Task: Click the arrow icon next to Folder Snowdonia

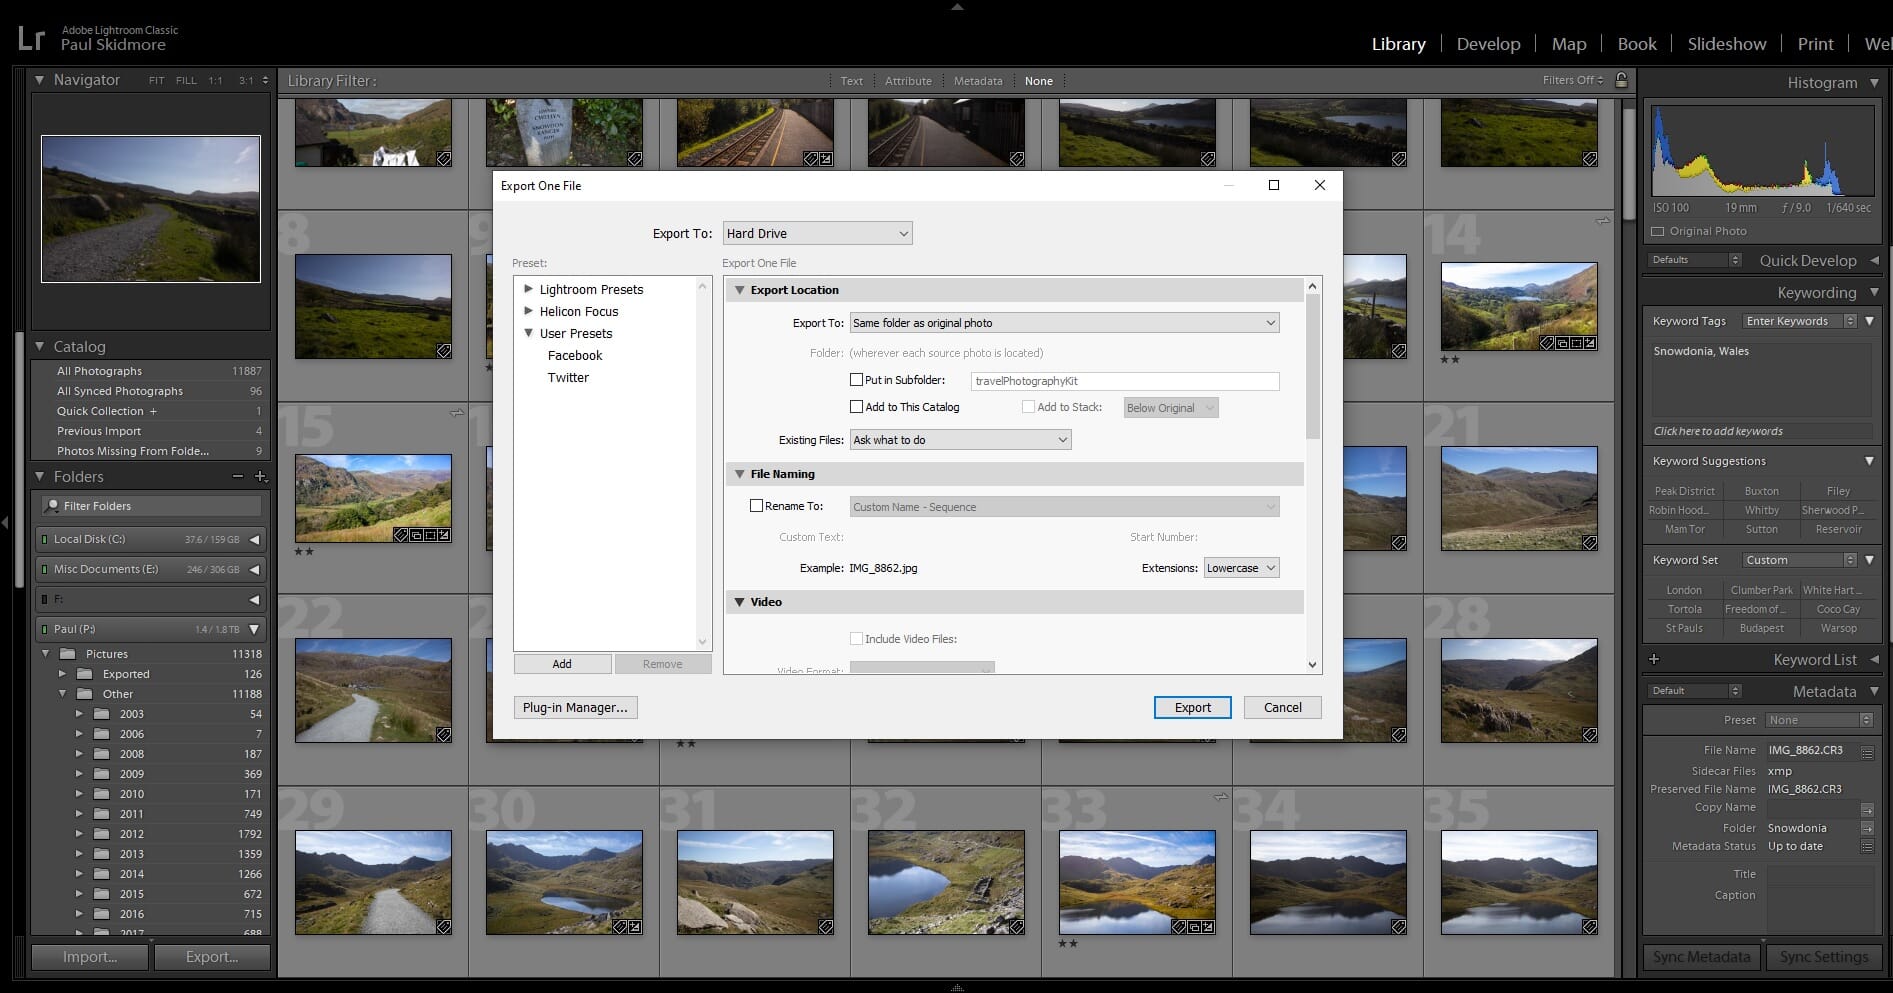Action: (x=1866, y=828)
